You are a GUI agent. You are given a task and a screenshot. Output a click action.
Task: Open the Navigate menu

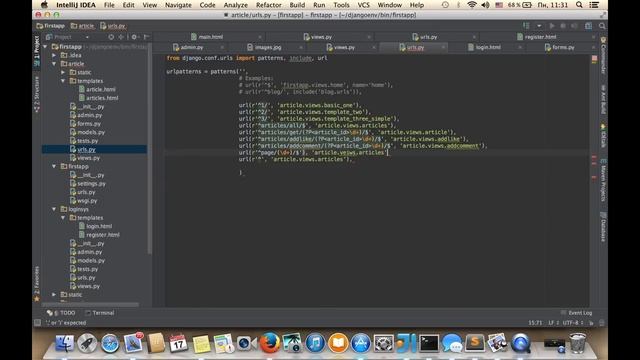[178, 5]
